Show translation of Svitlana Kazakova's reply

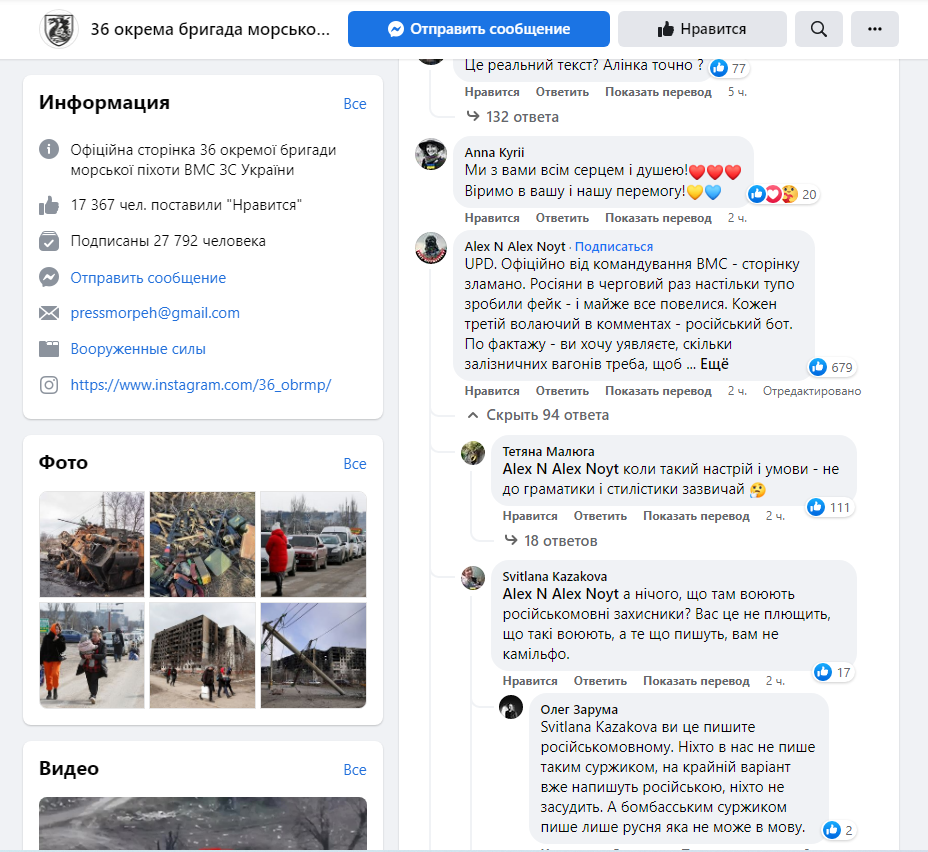[x=696, y=681]
